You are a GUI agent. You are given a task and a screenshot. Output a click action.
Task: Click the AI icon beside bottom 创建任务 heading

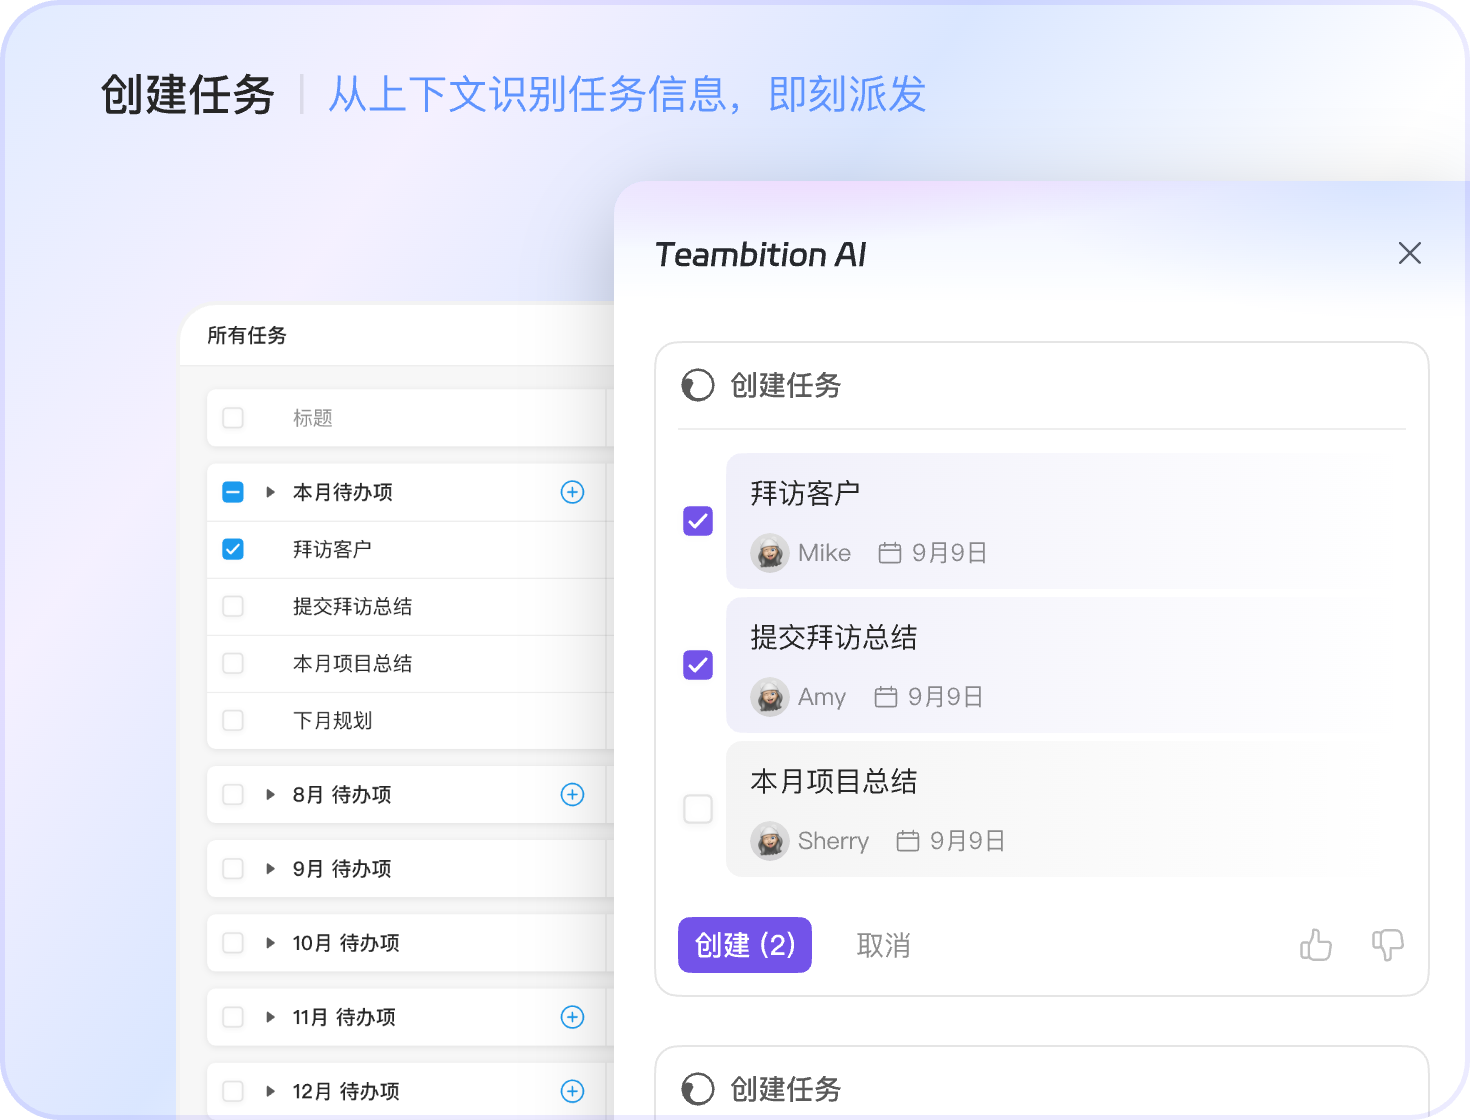pyautogui.click(x=698, y=1089)
